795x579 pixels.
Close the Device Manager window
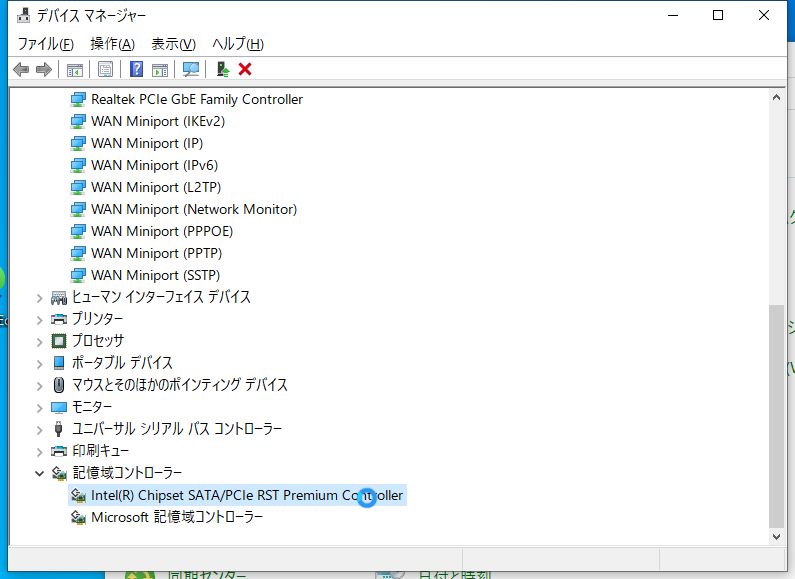764,15
